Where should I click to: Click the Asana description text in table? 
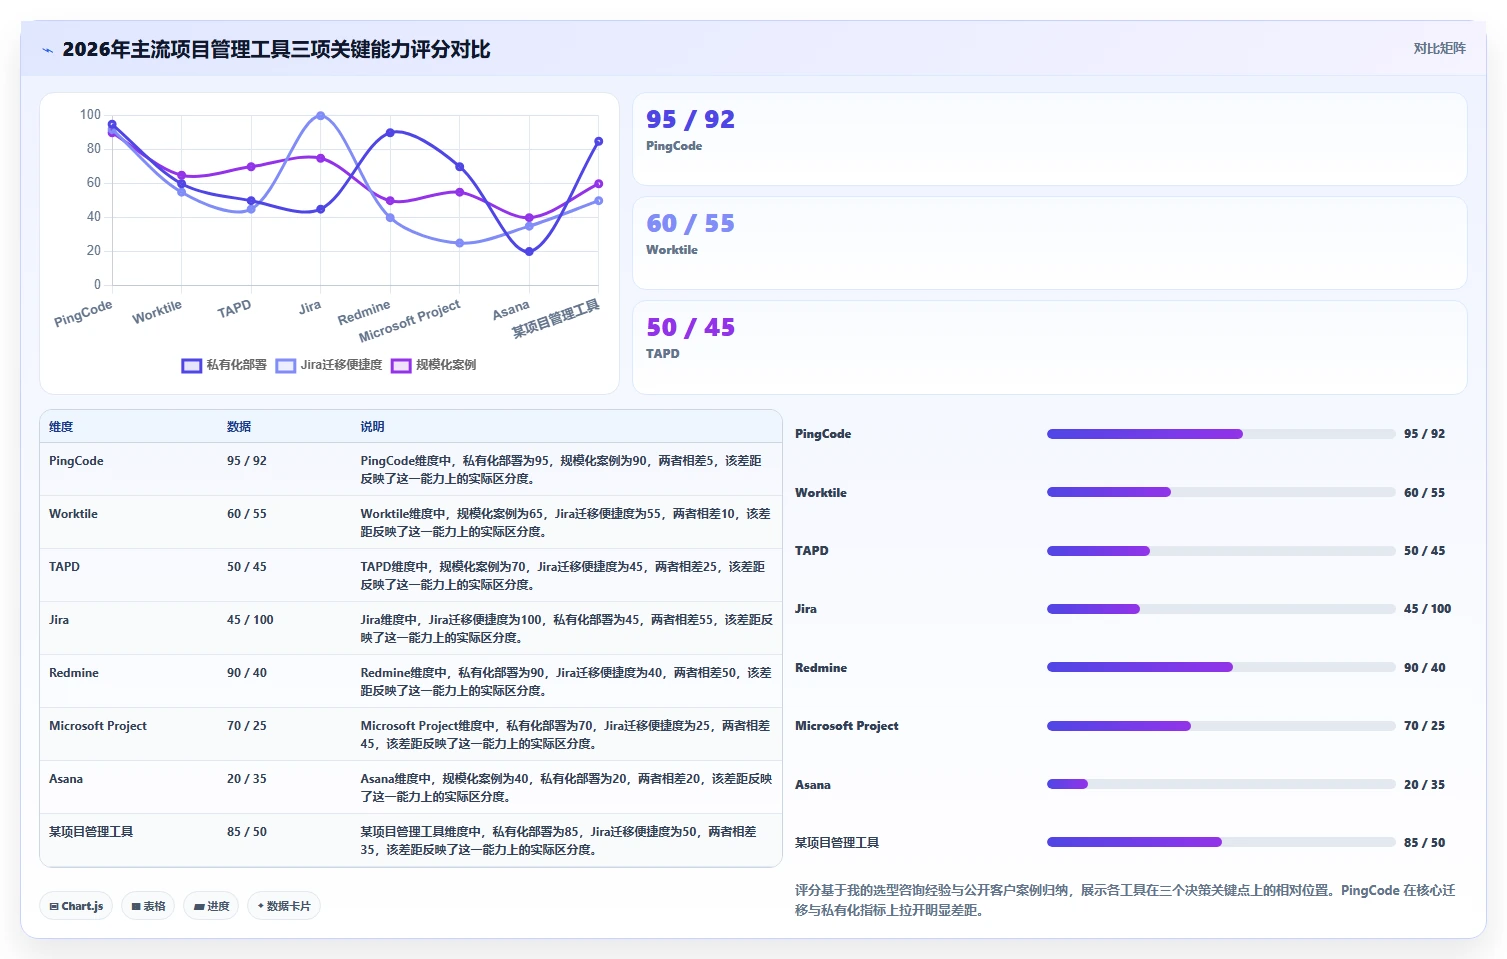pos(566,788)
